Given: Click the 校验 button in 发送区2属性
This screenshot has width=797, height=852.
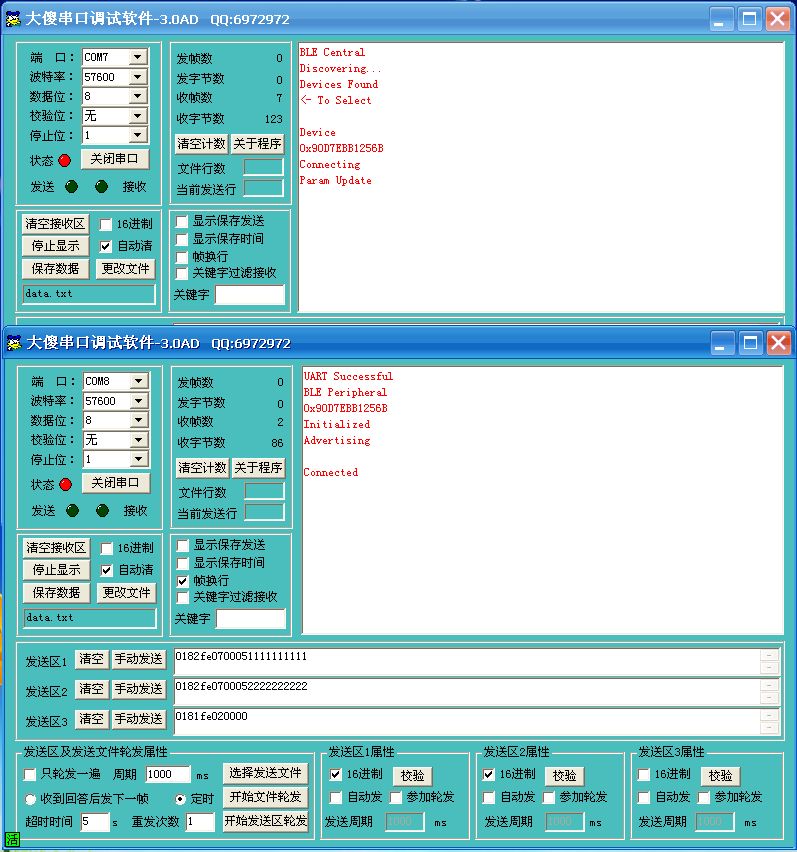Looking at the screenshot, I should [564, 775].
